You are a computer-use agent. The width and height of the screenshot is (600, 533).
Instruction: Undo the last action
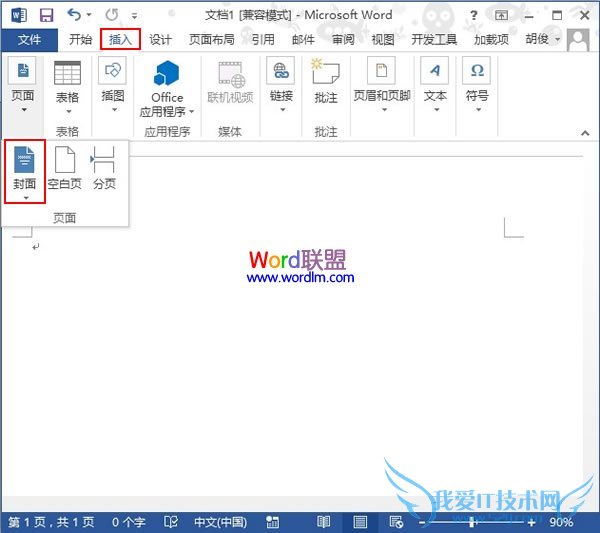74,15
